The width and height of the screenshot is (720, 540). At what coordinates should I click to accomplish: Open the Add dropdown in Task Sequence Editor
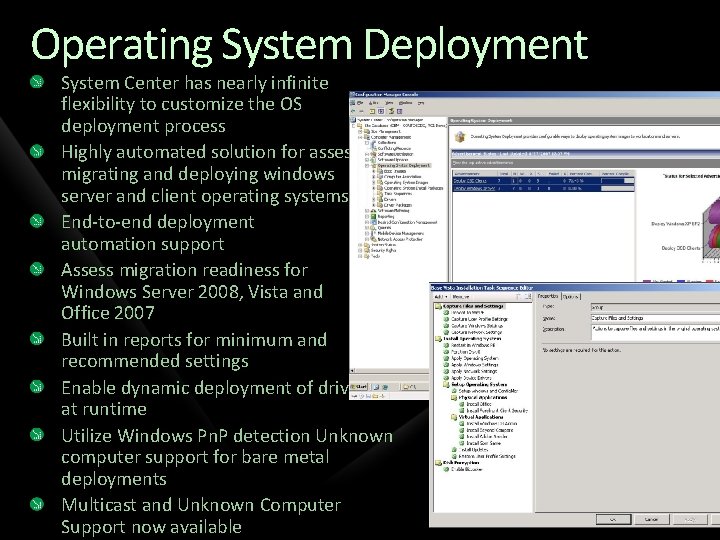[x=440, y=297]
